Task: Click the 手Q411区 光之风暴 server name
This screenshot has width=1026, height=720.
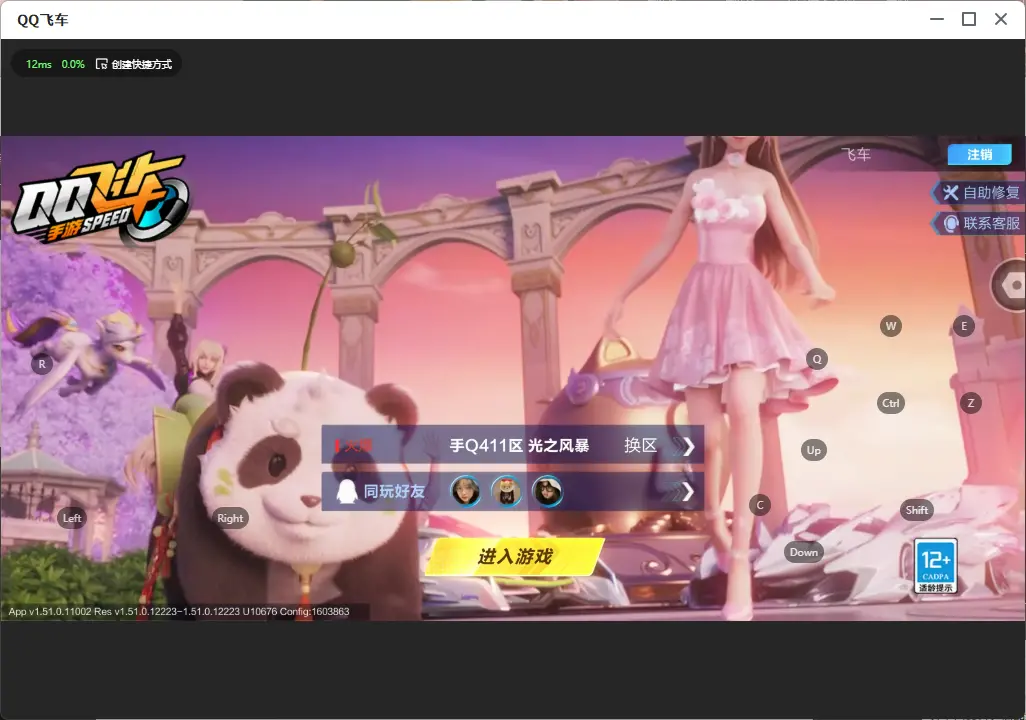Action: coord(519,446)
